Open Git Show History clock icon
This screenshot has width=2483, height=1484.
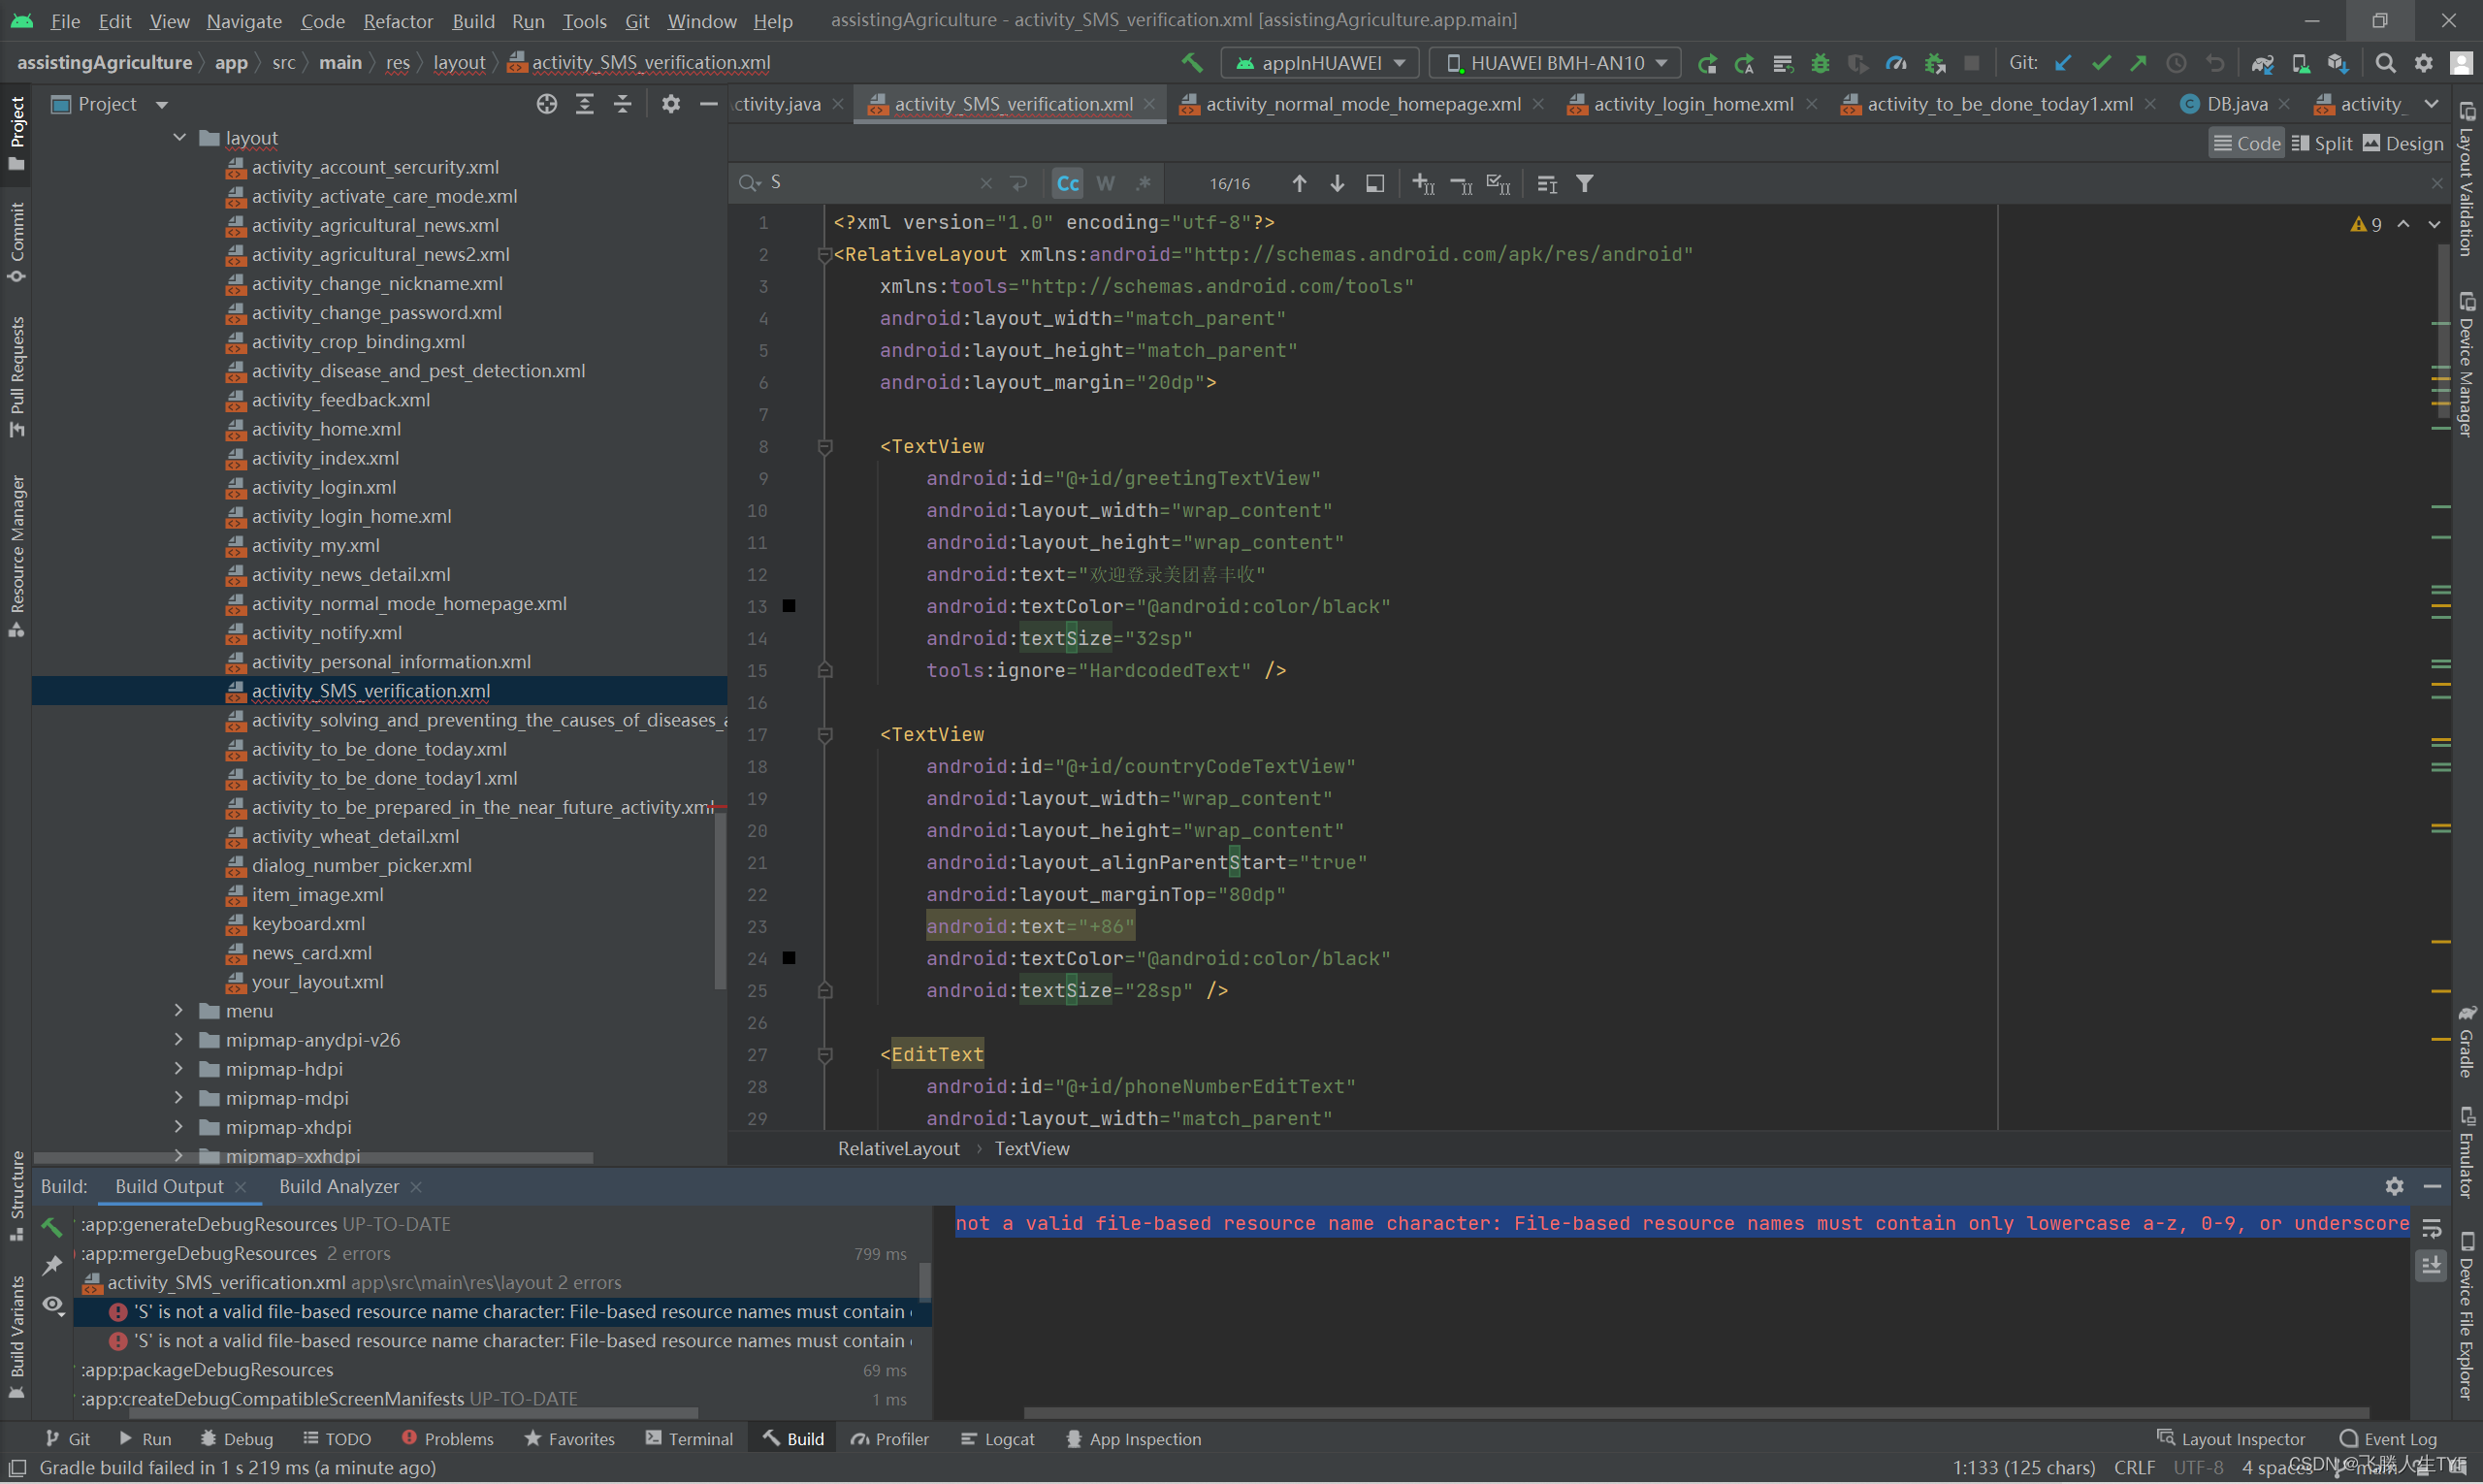(x=2176, y=63)
